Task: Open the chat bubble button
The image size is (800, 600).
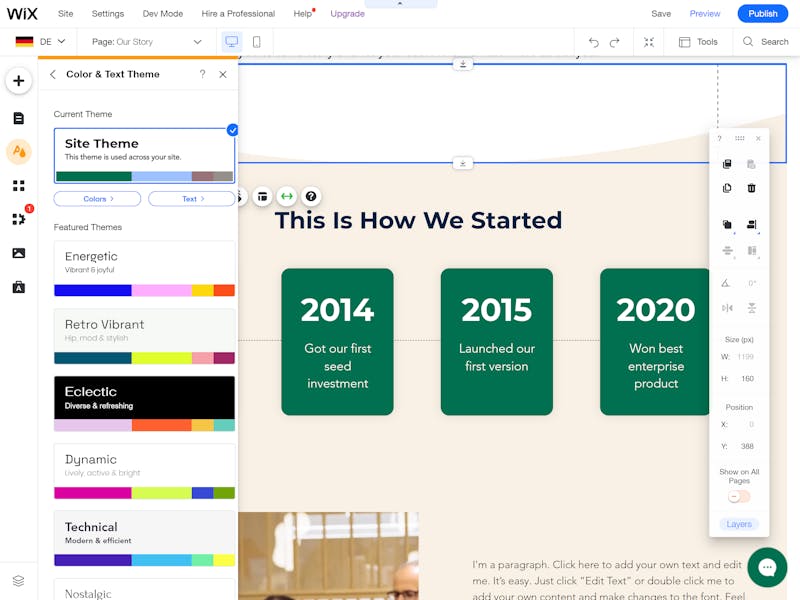Action: pos(767,567)
